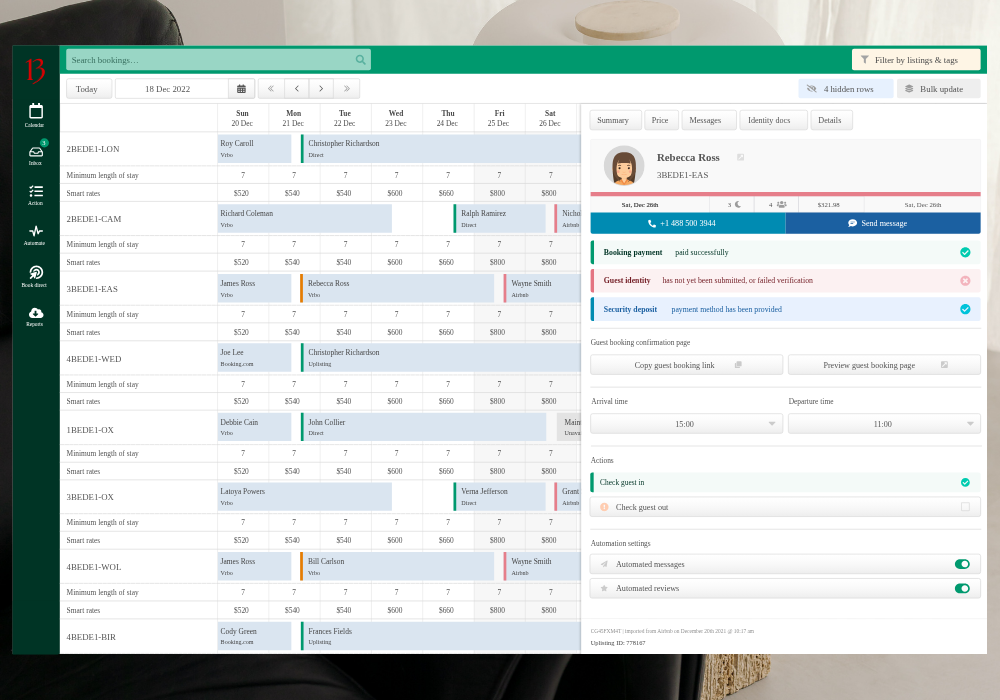
Task: Jump back with the double-left arrow
Action: pos(271,89)
